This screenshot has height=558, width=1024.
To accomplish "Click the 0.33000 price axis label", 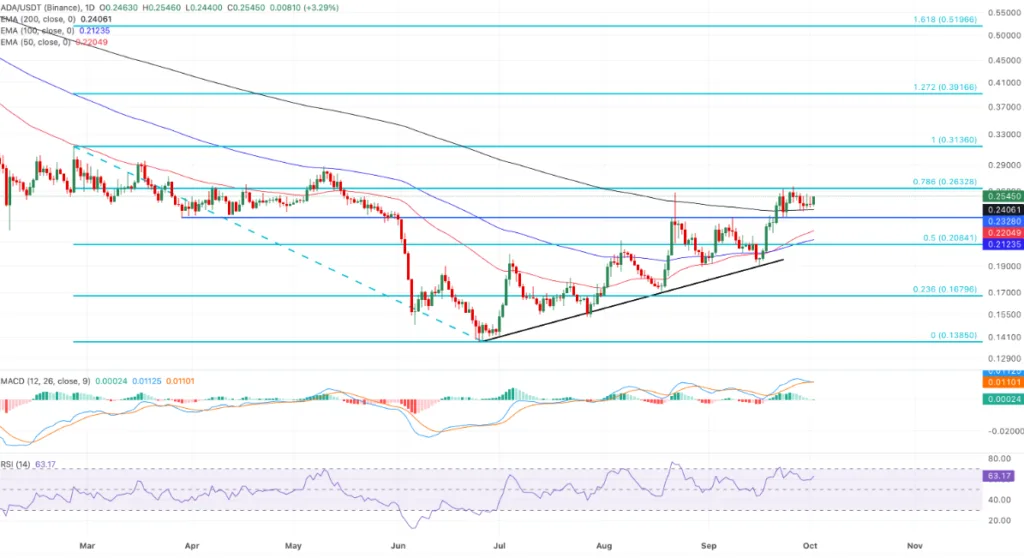I will (x=1005, y=135).
